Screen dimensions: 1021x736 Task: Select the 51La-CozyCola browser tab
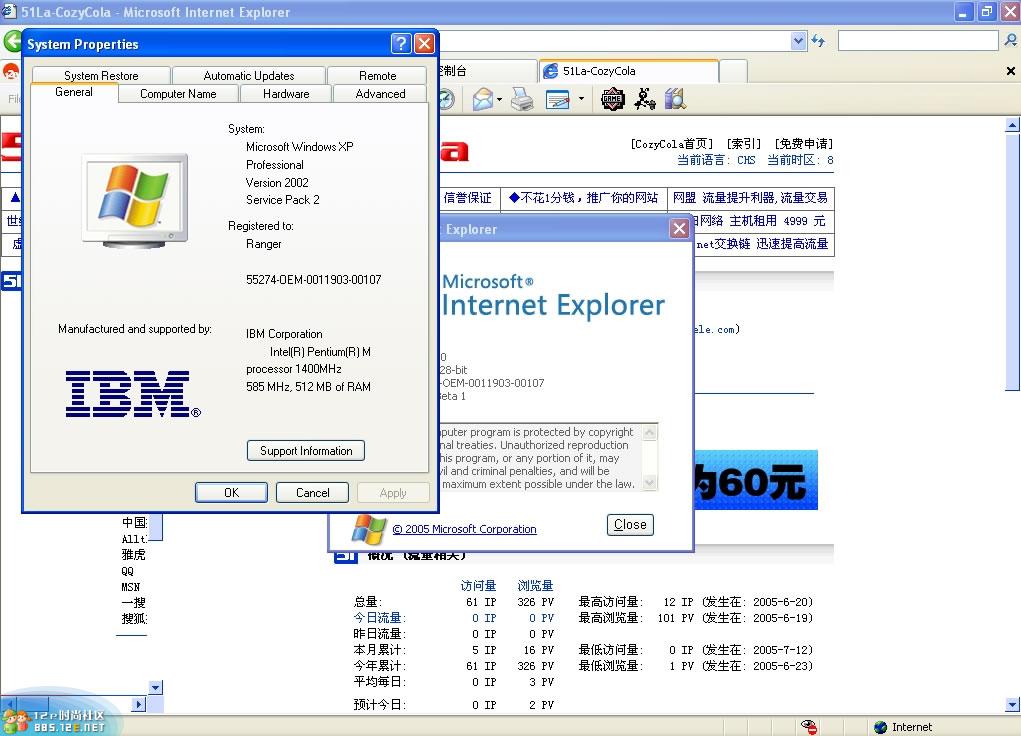(x=628, y=71)
